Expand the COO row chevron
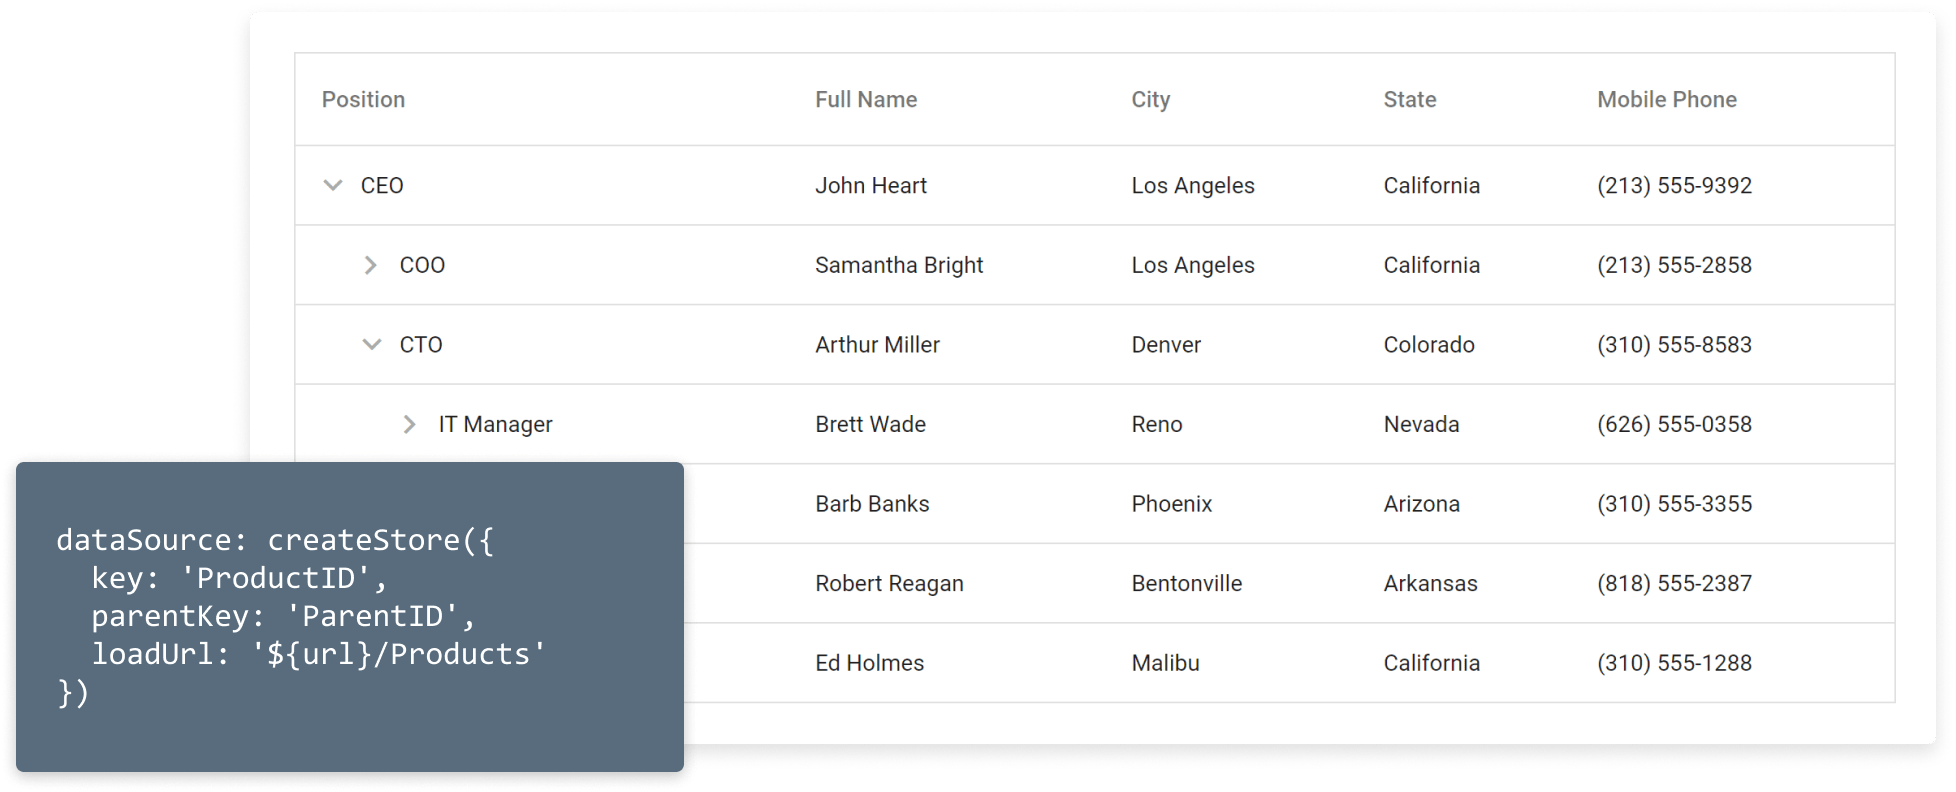This screenshot has width=1956, height=792. [371, 265]
